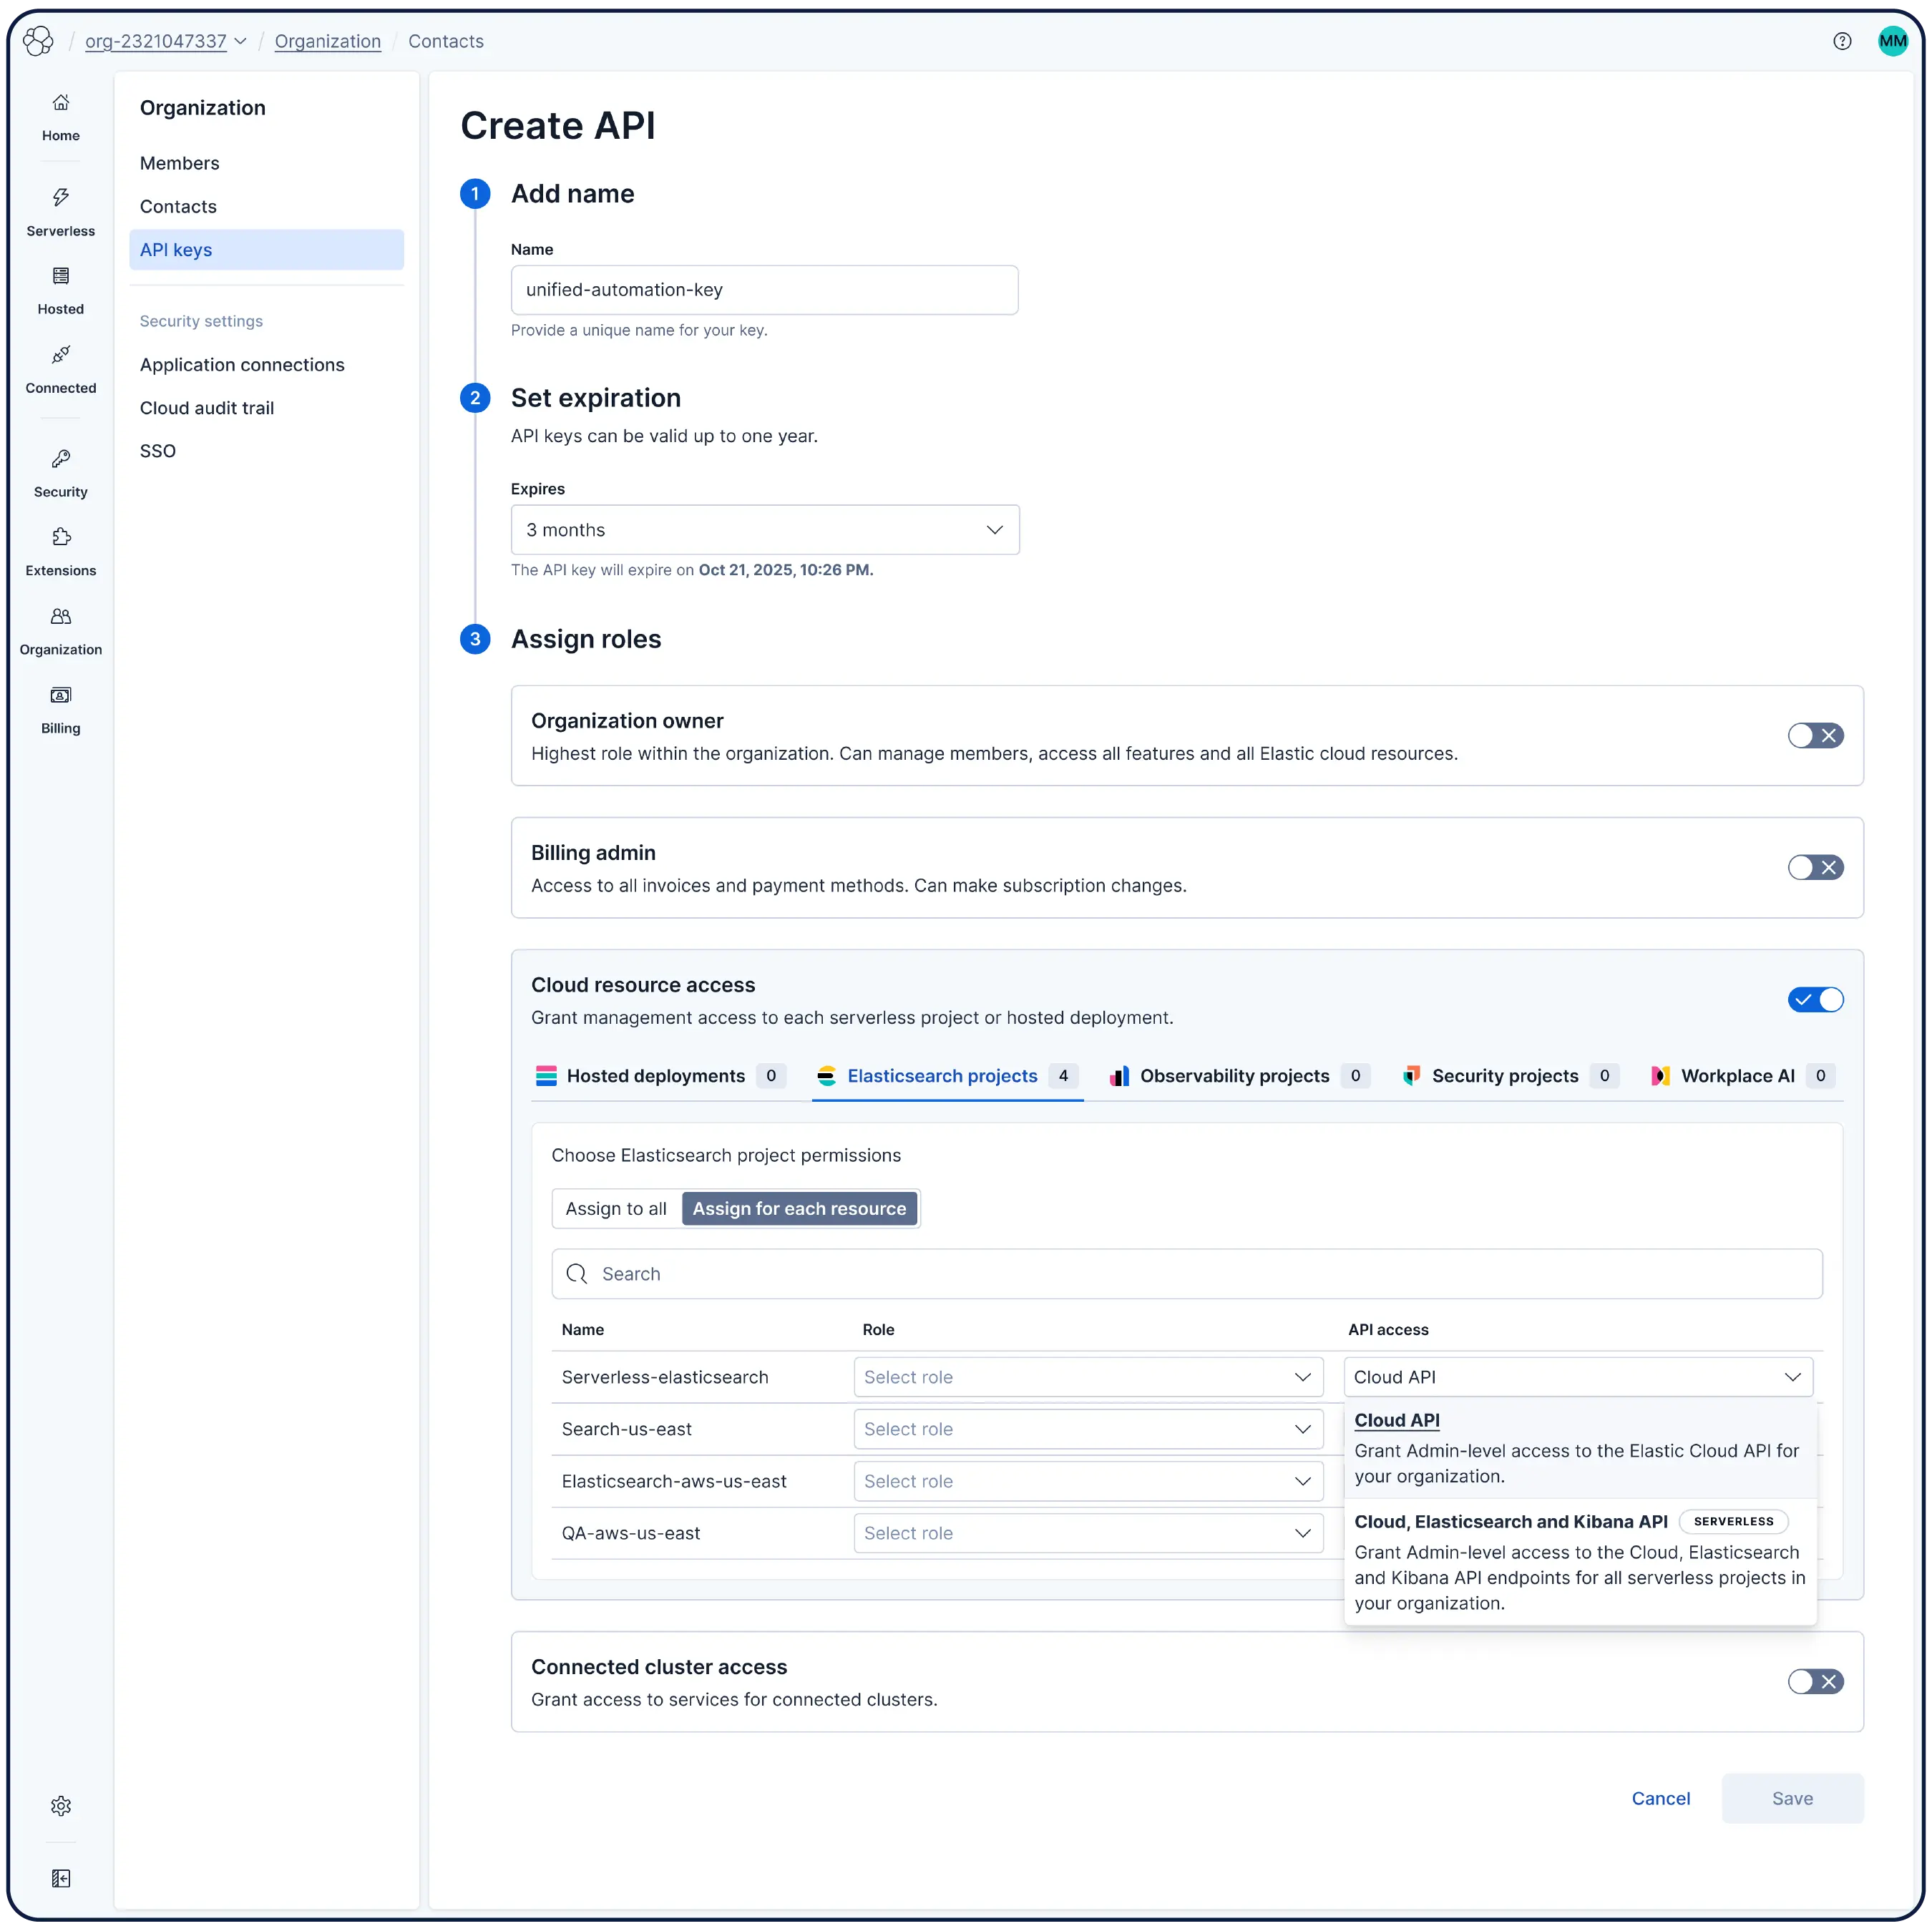1932x1931 pixels.
Task: Click the Elasticsearch projects count badge 4
Action: coord(1063,1076)
